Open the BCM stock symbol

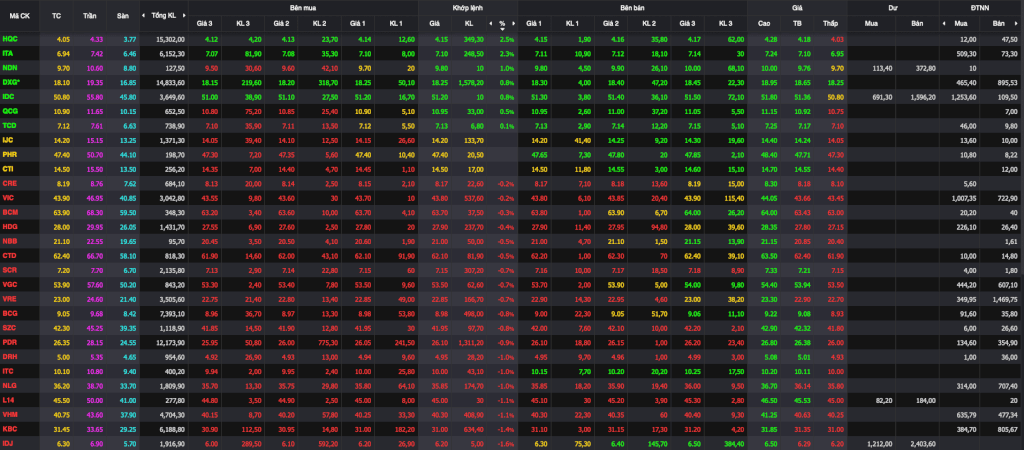point(10,212)
